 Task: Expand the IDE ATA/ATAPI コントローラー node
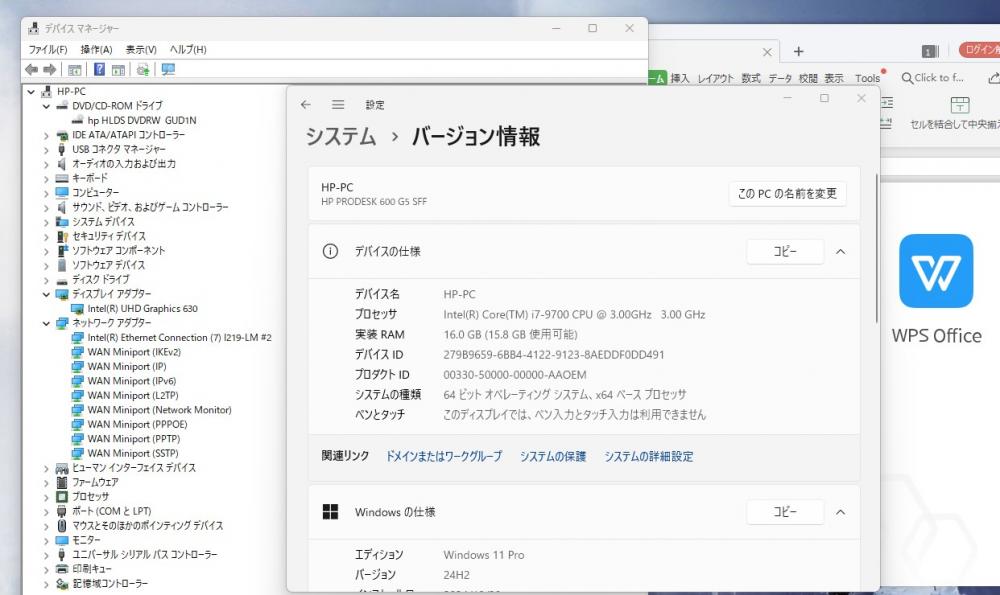[46, 135]
